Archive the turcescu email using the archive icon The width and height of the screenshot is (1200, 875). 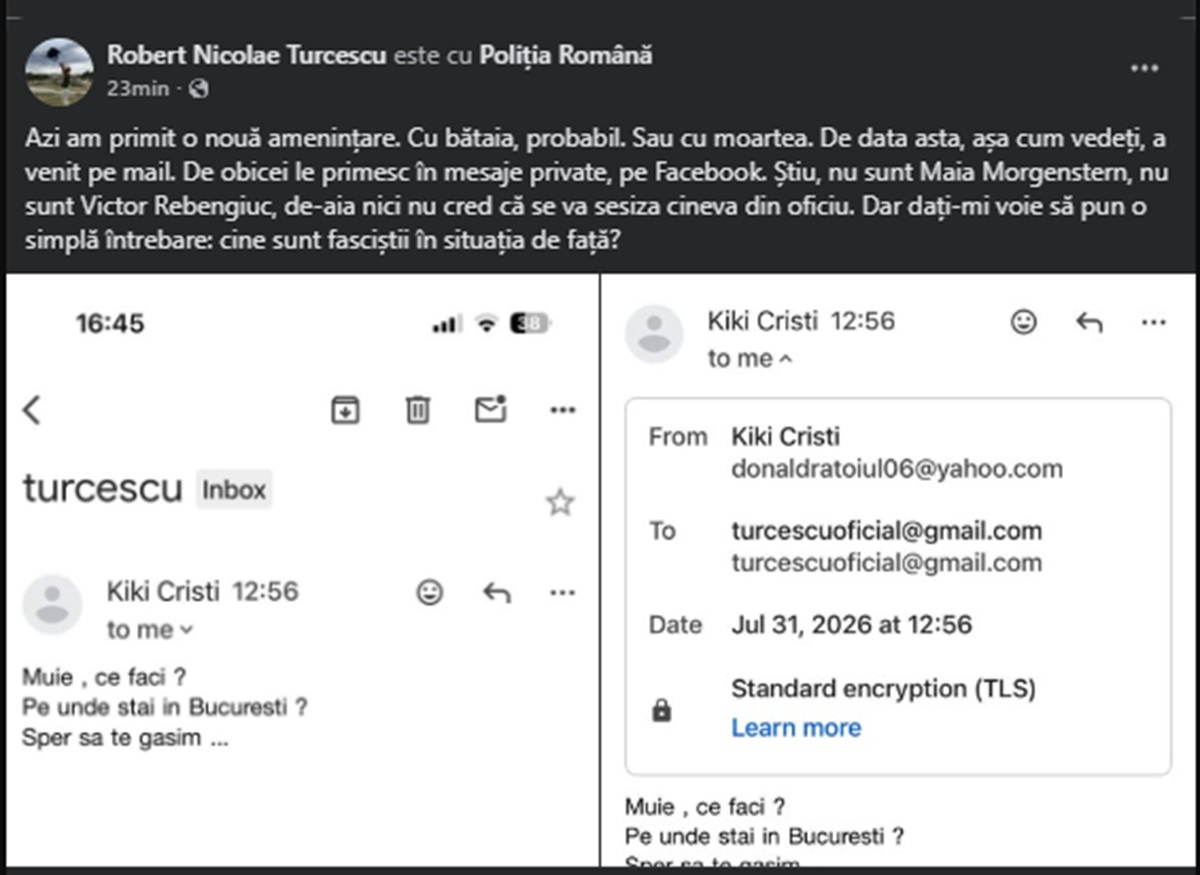345,409
